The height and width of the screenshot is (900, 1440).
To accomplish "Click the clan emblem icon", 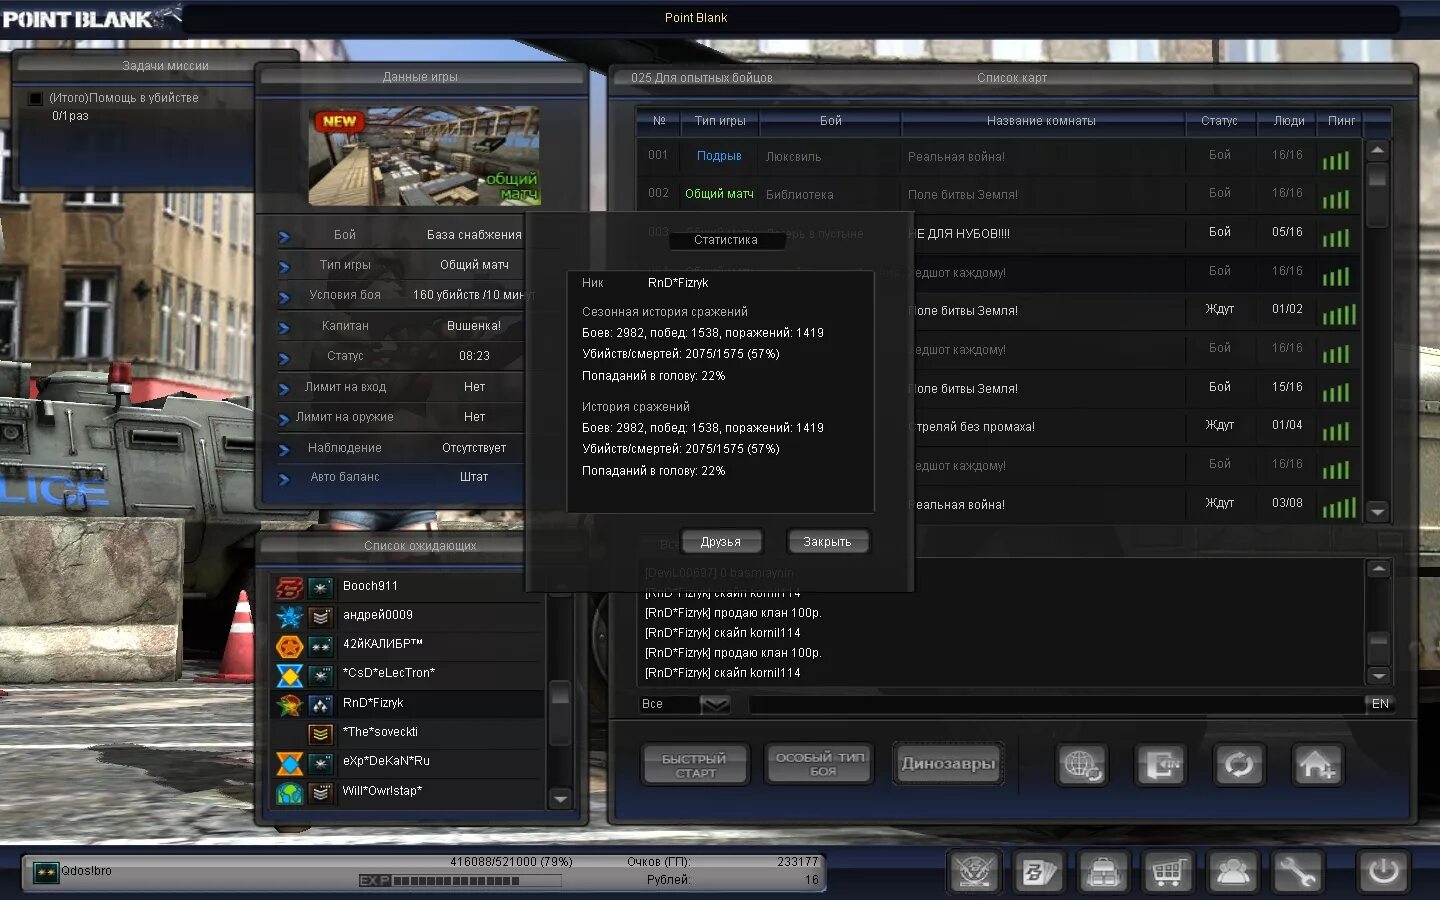I will [973, 871].
